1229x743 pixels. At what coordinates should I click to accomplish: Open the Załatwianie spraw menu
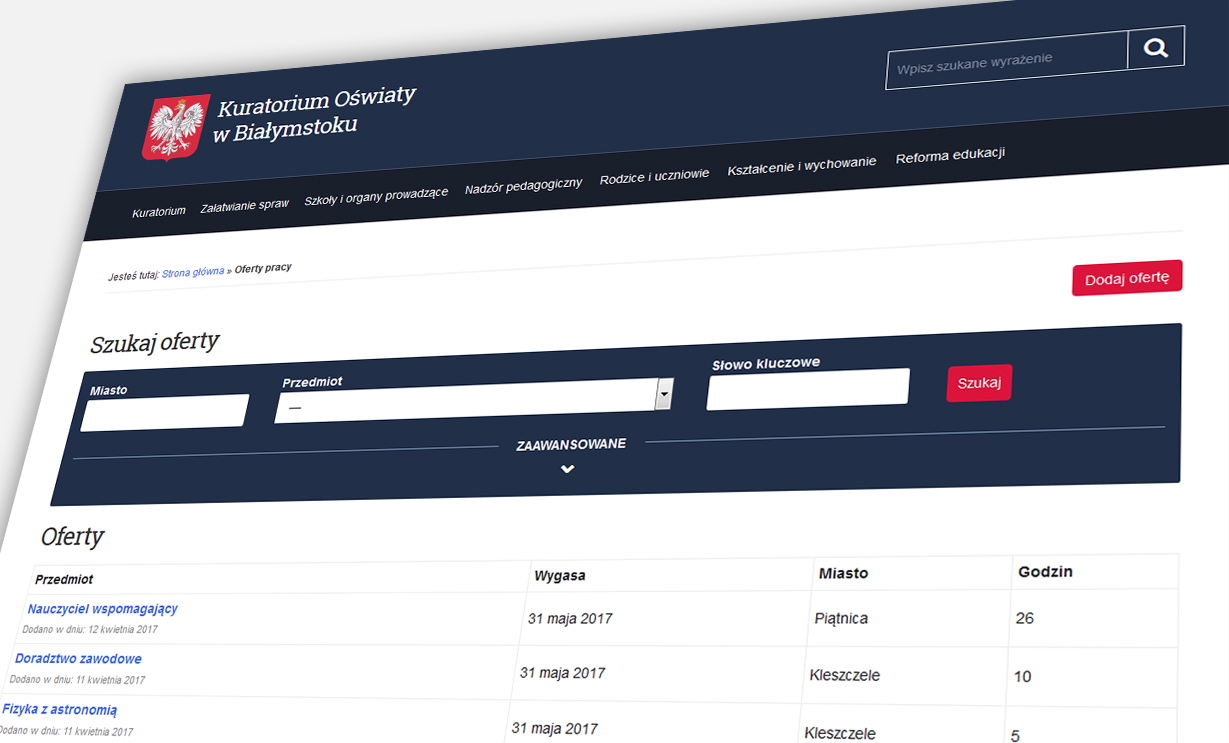[x=244, y=204]
